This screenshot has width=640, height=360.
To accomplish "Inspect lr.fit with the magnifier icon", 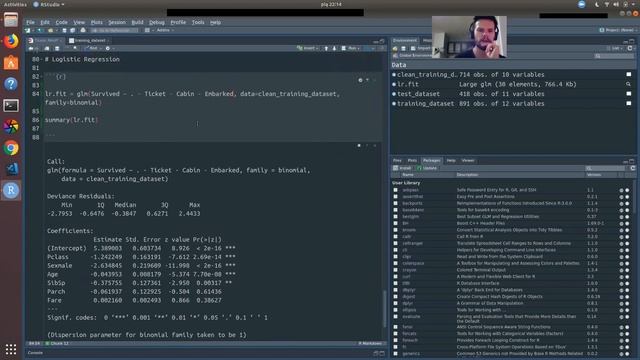I will [x=629, y=84].
